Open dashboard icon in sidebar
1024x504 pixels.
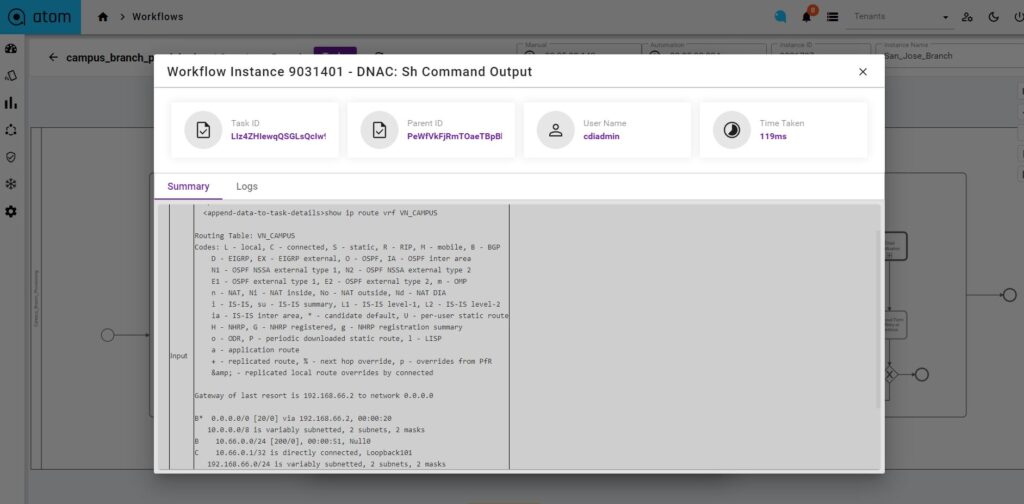[10, 48]
